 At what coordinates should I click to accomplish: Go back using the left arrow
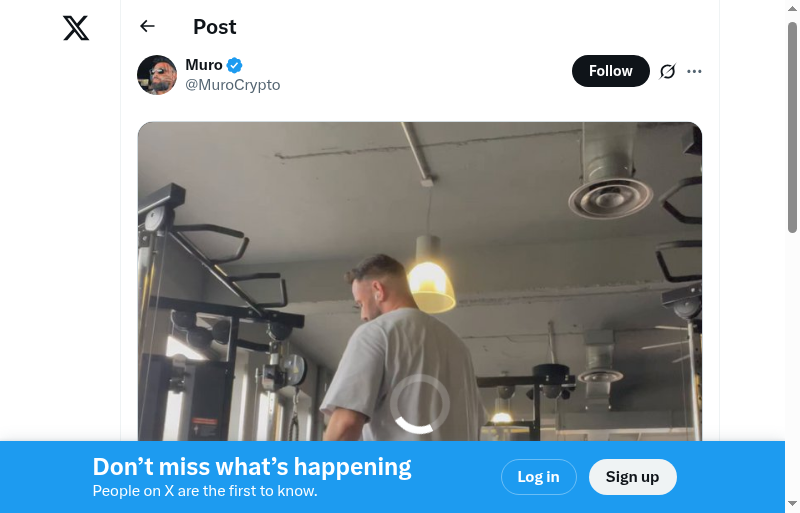click(148, 27)
